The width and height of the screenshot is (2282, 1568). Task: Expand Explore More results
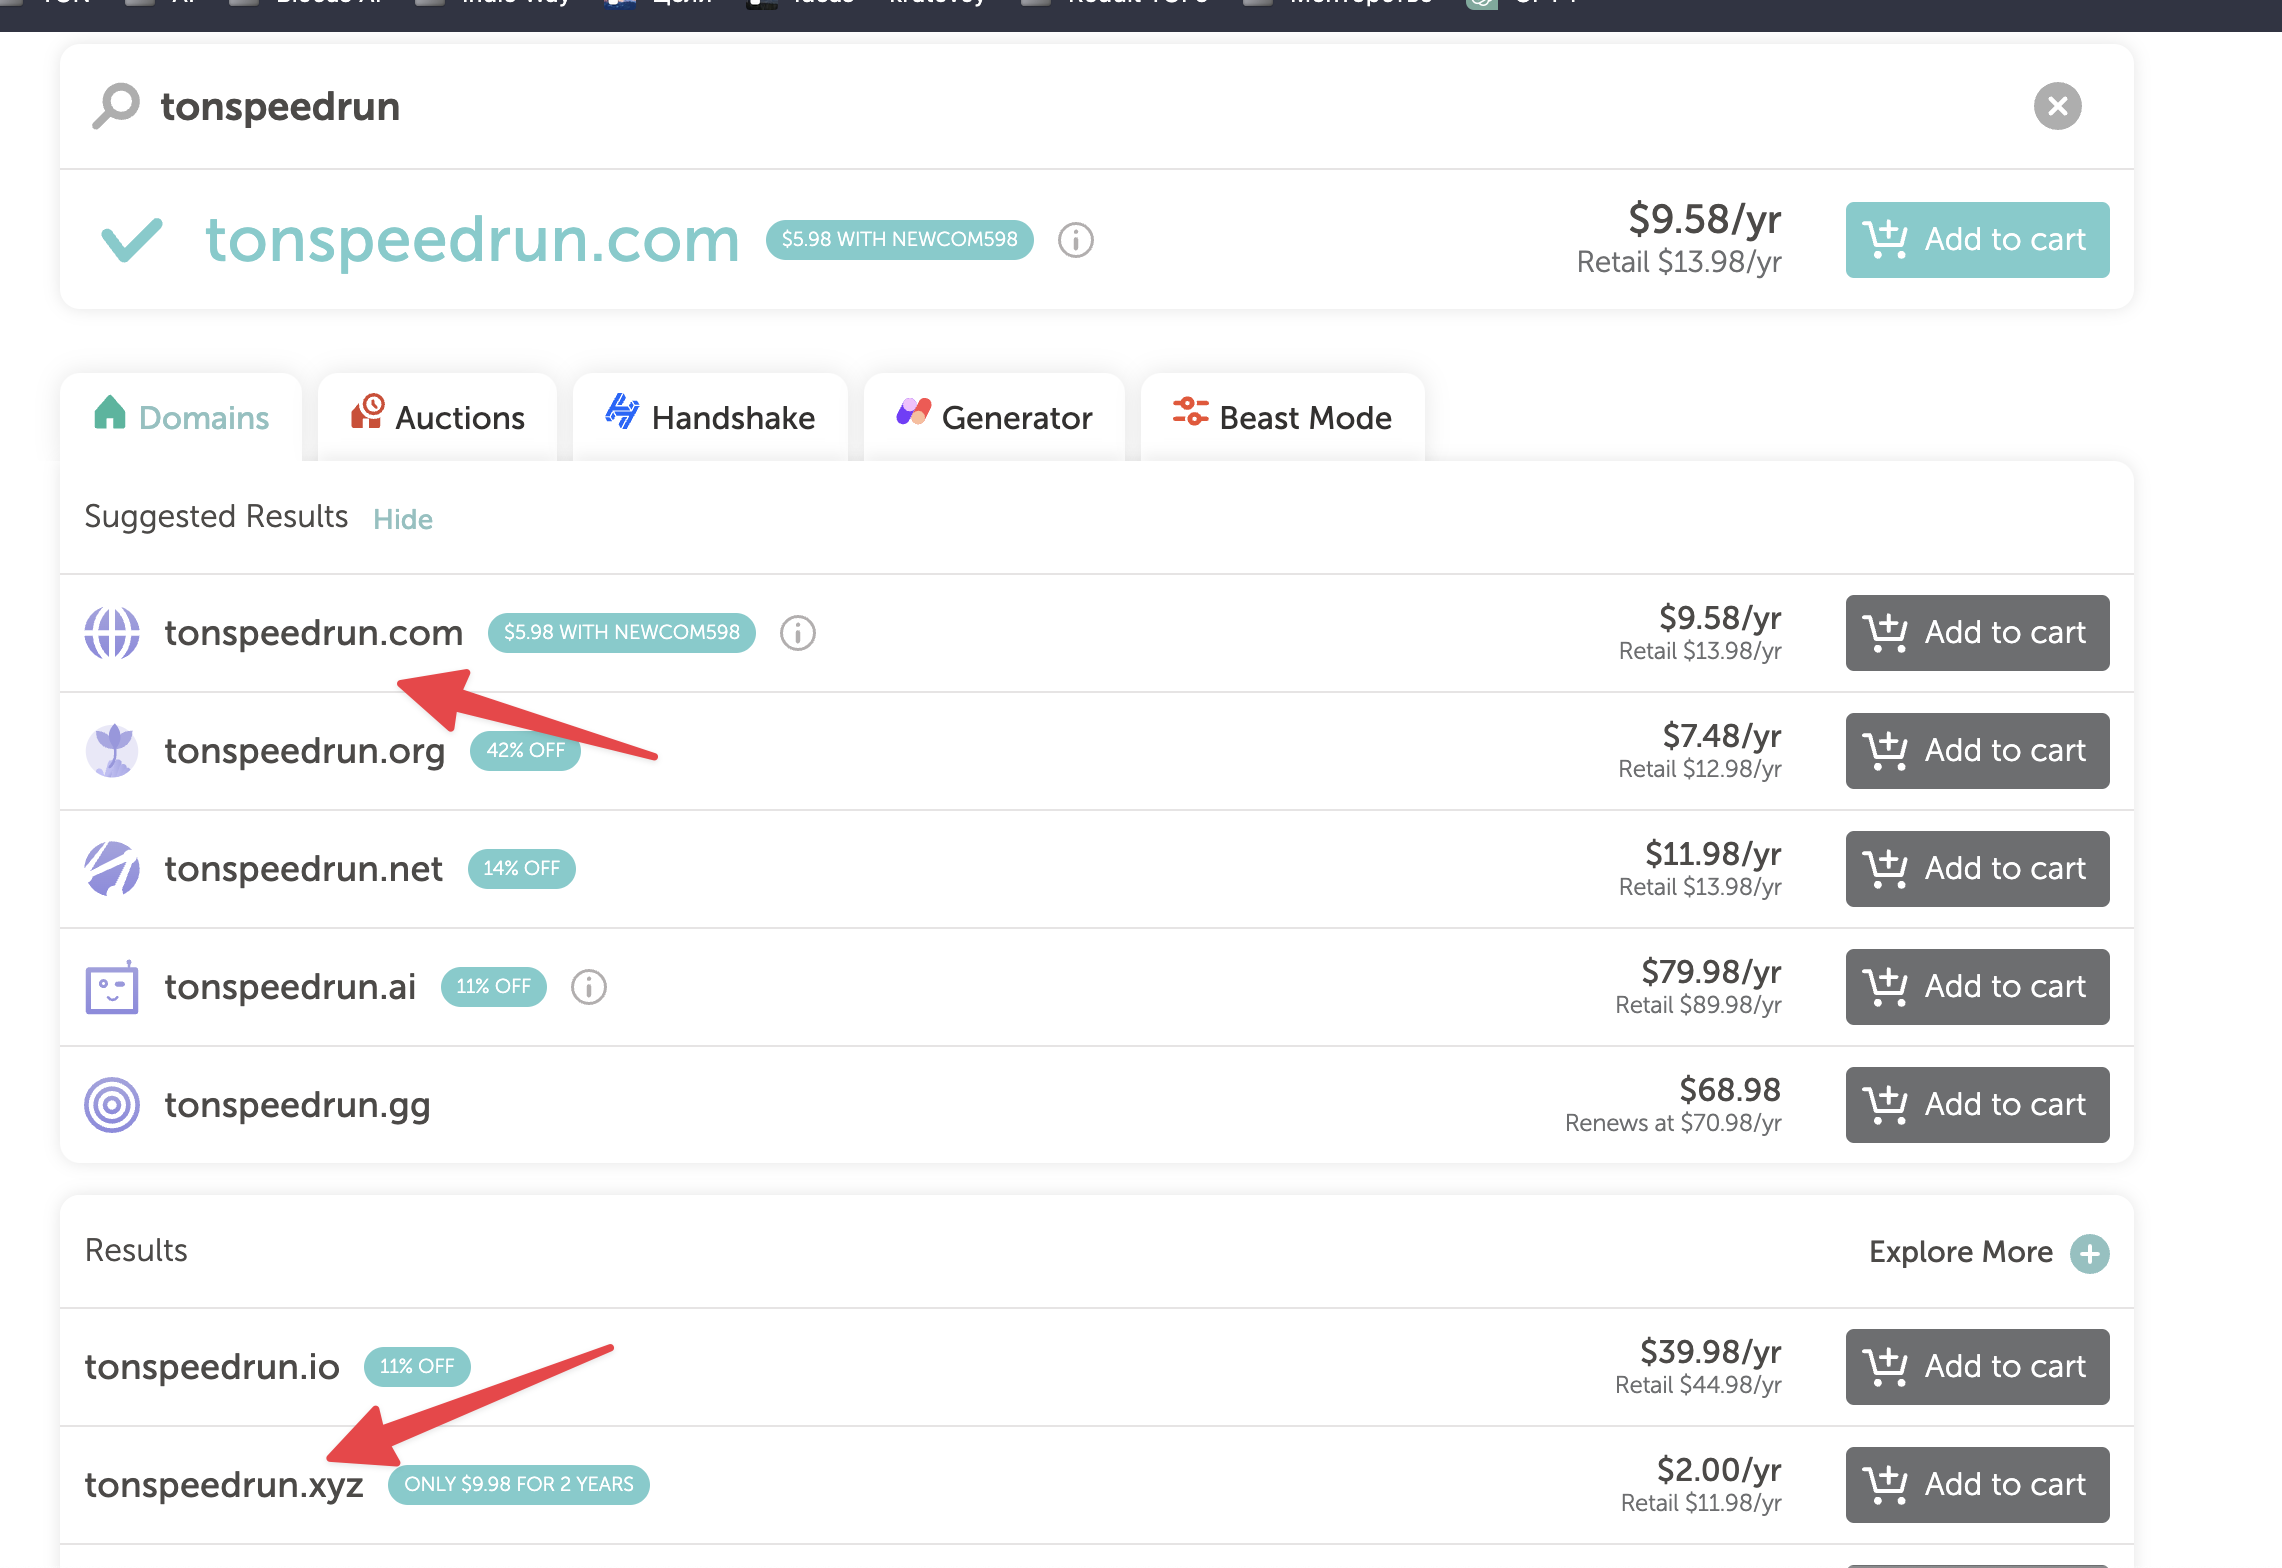2091,1251
